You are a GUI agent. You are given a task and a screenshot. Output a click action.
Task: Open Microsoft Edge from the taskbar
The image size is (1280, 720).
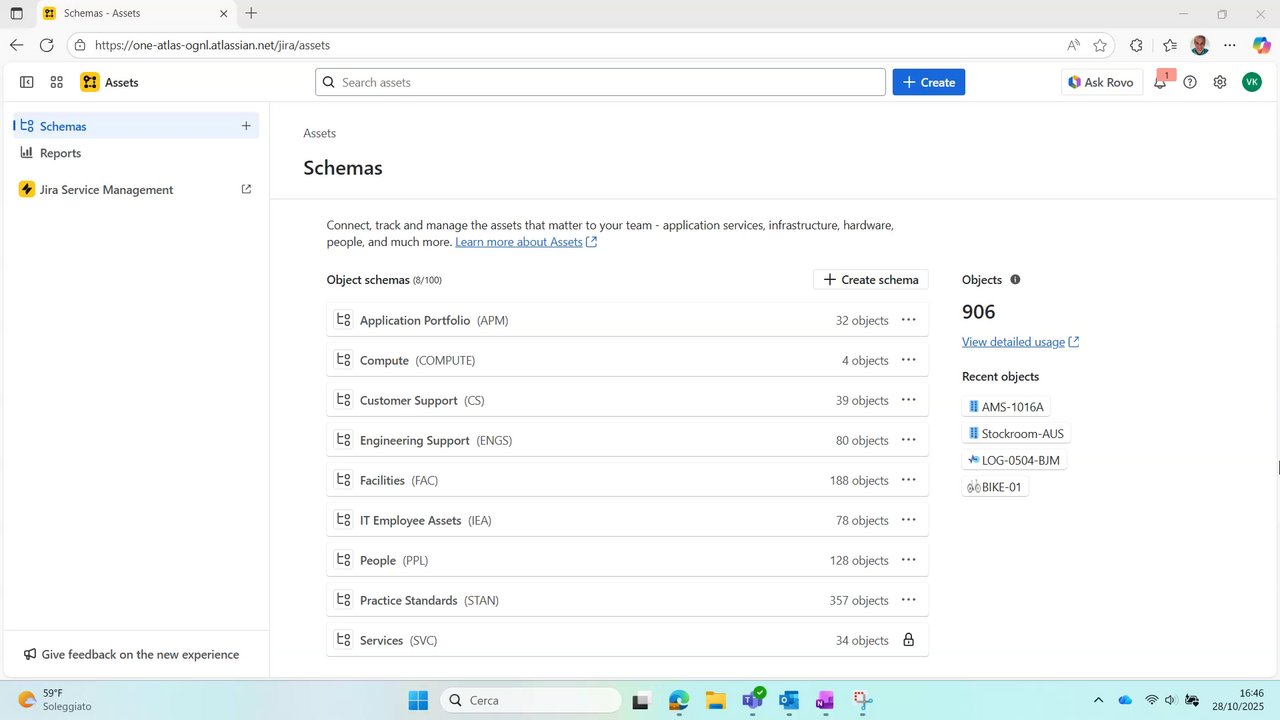[678, 700]
